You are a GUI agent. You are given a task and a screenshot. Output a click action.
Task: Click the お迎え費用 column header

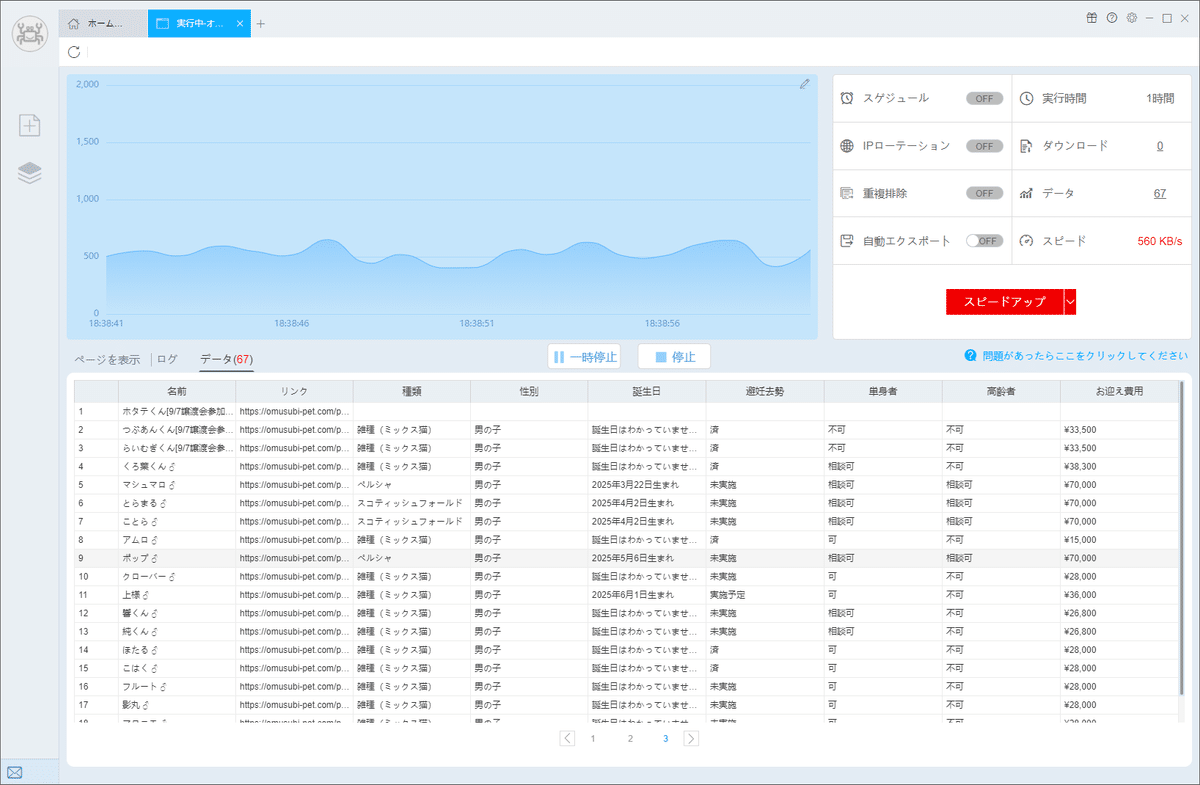coord(1118,391)
